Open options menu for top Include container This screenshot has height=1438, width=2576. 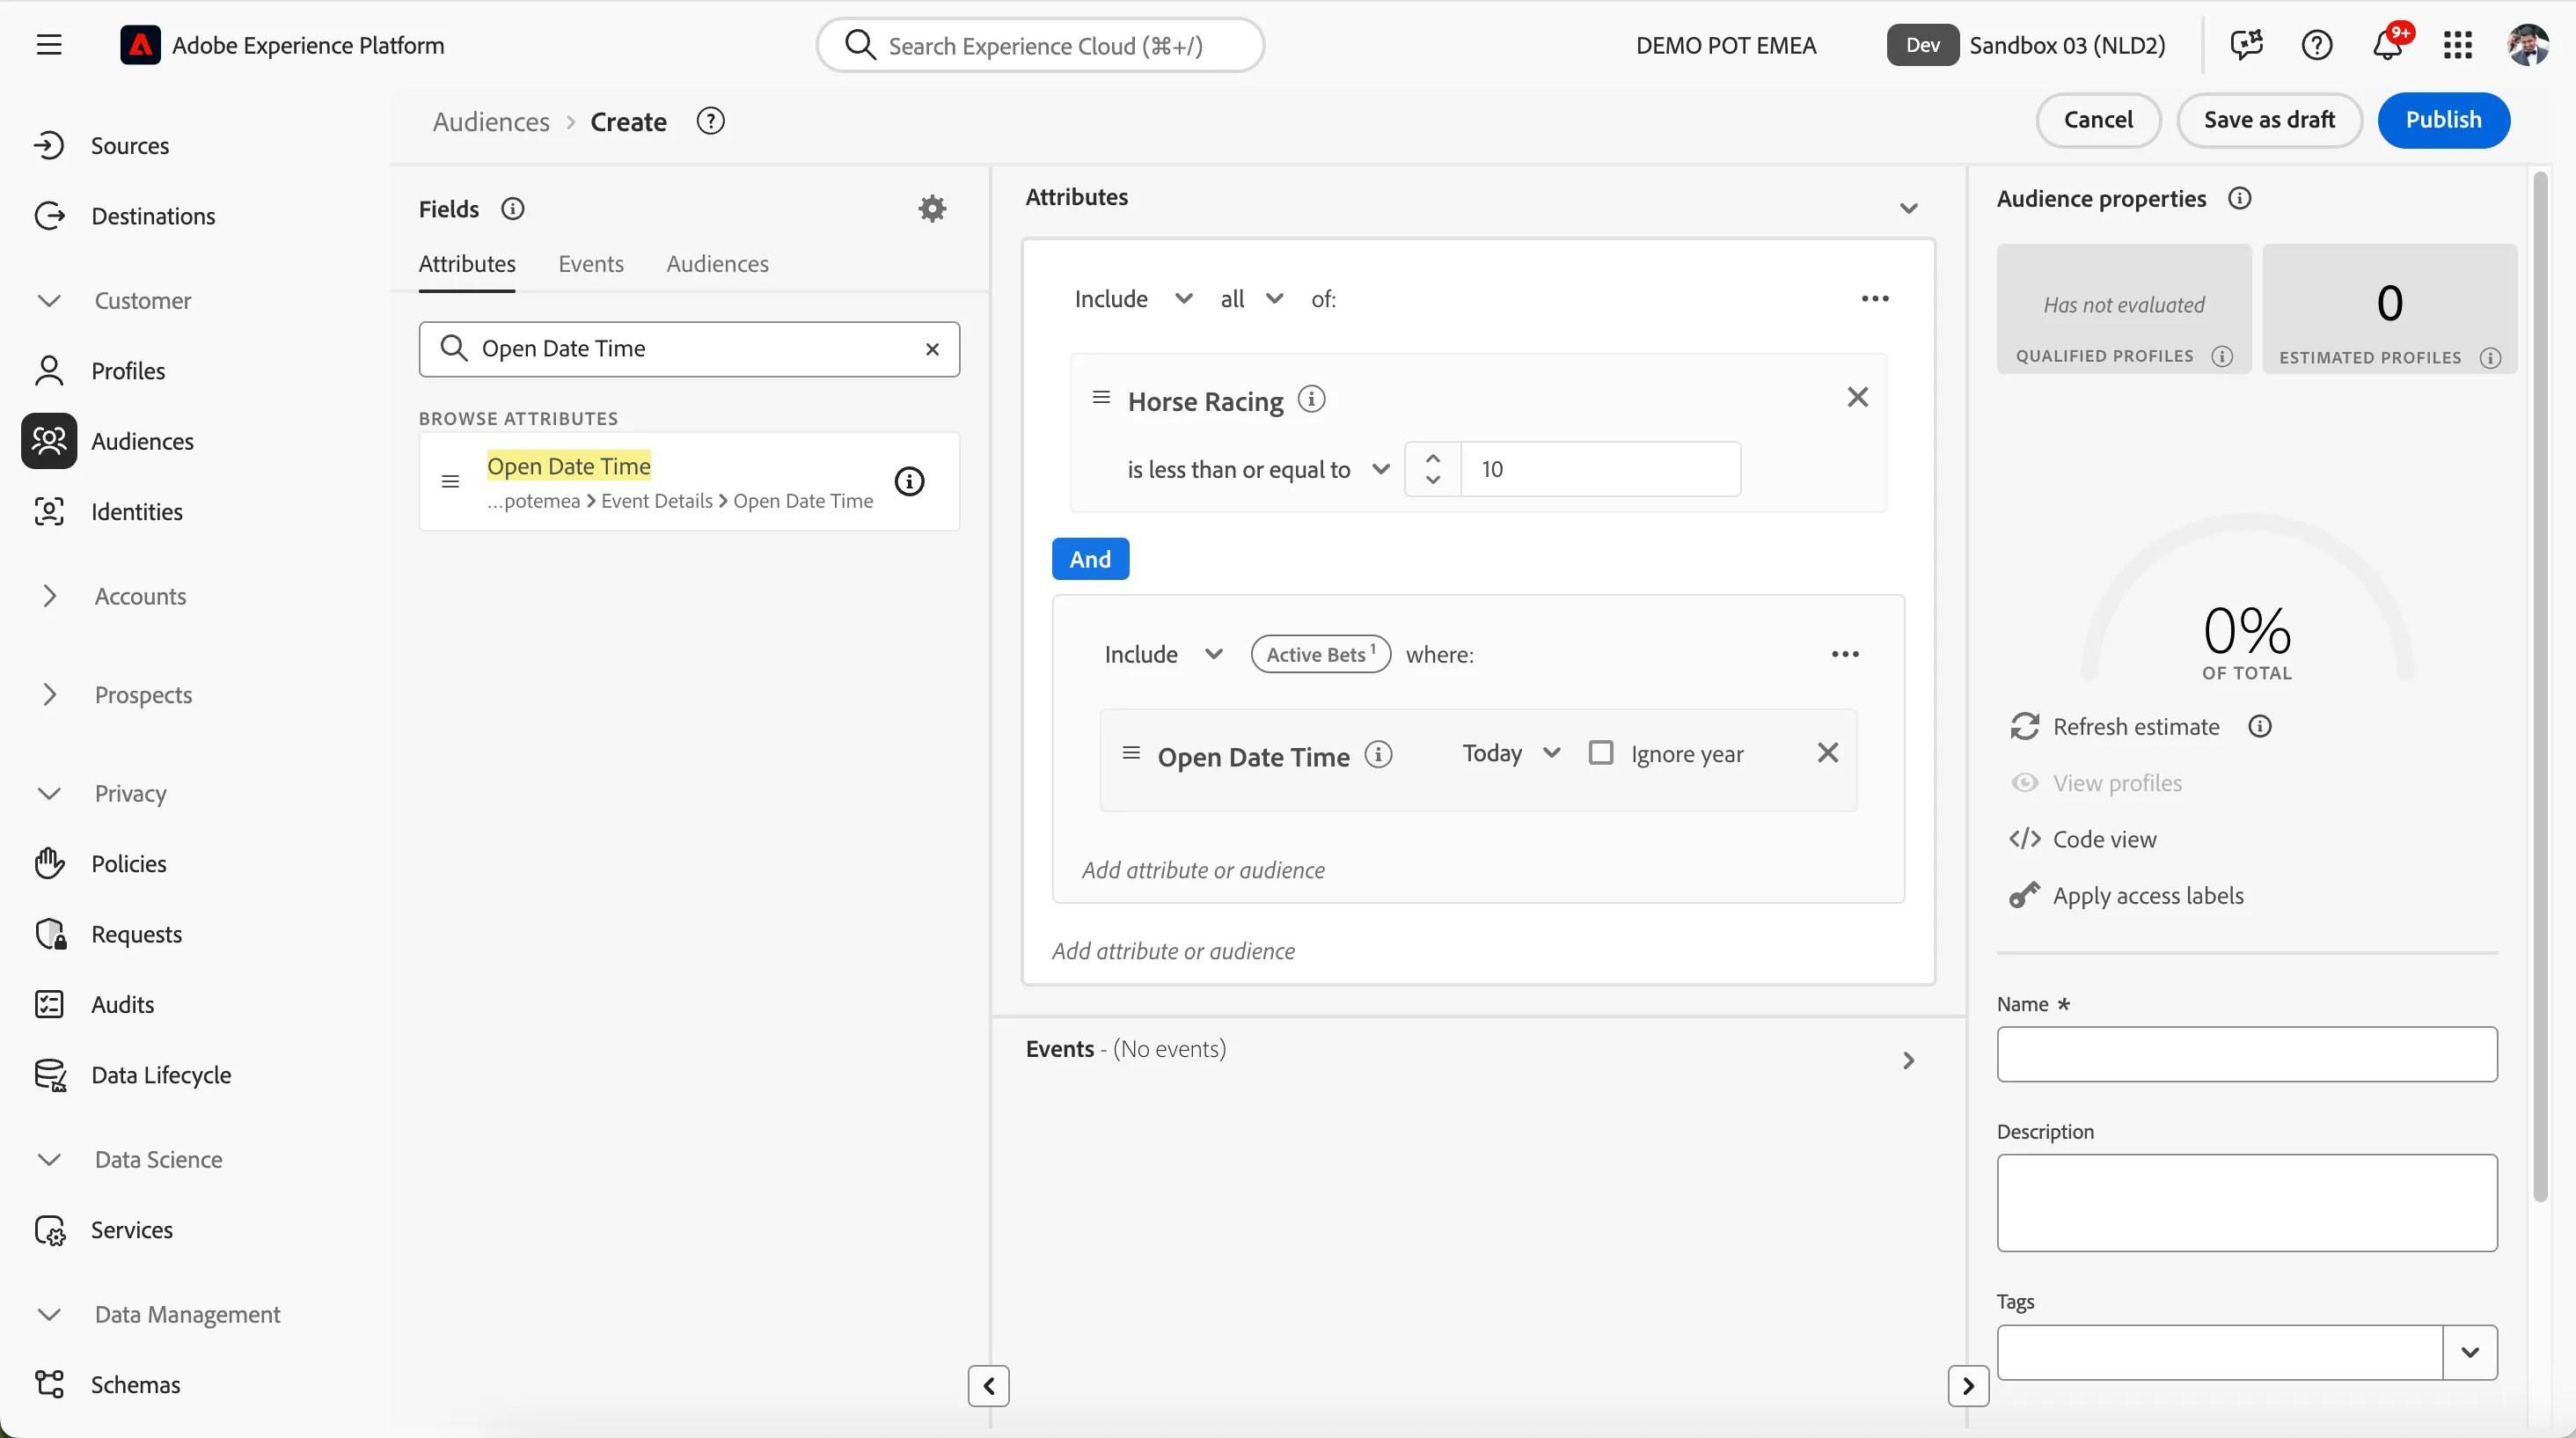coord(1875,299)
